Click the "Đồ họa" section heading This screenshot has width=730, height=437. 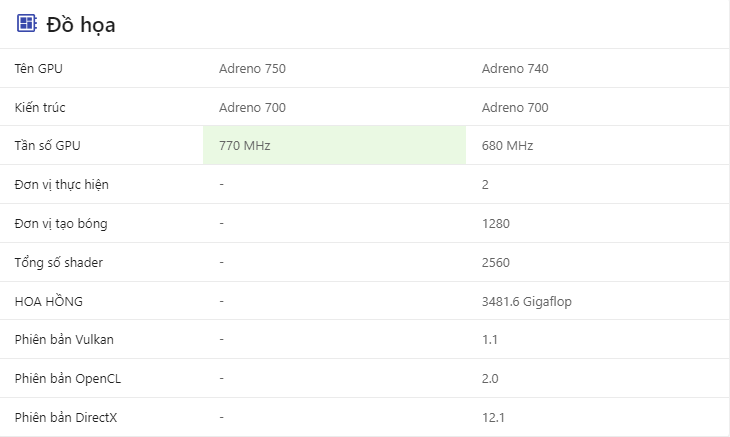80,25
